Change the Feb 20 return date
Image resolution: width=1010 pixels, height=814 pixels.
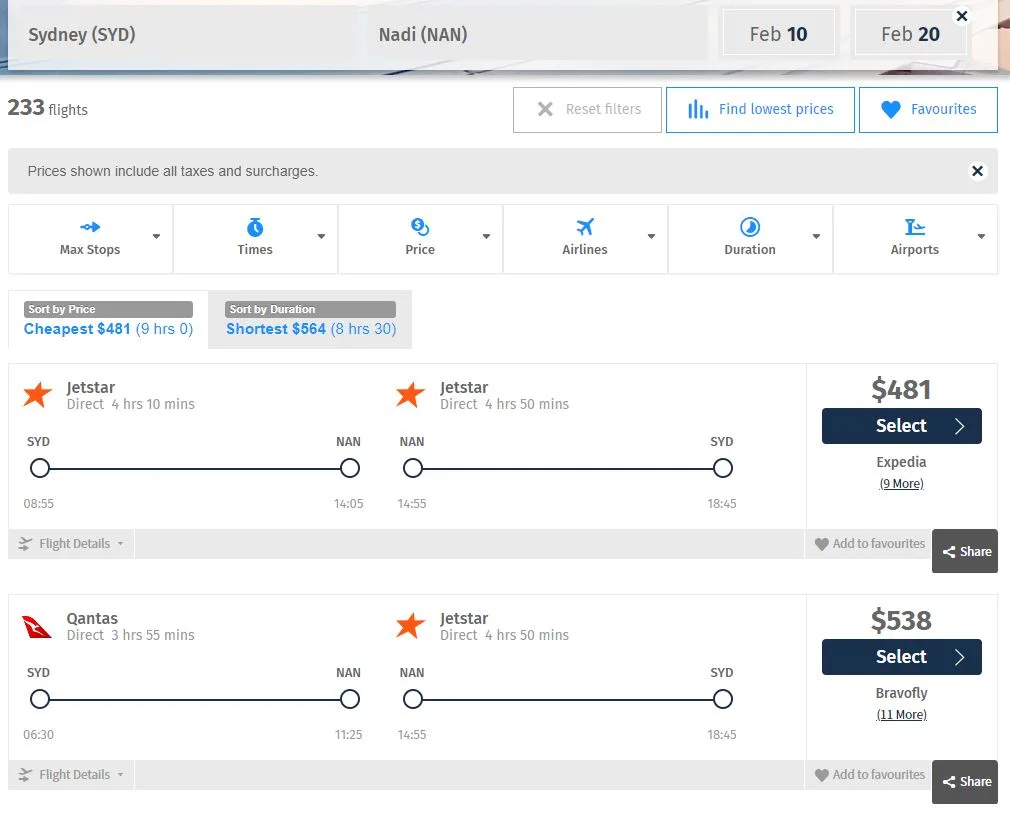click(x=910, y=33)
